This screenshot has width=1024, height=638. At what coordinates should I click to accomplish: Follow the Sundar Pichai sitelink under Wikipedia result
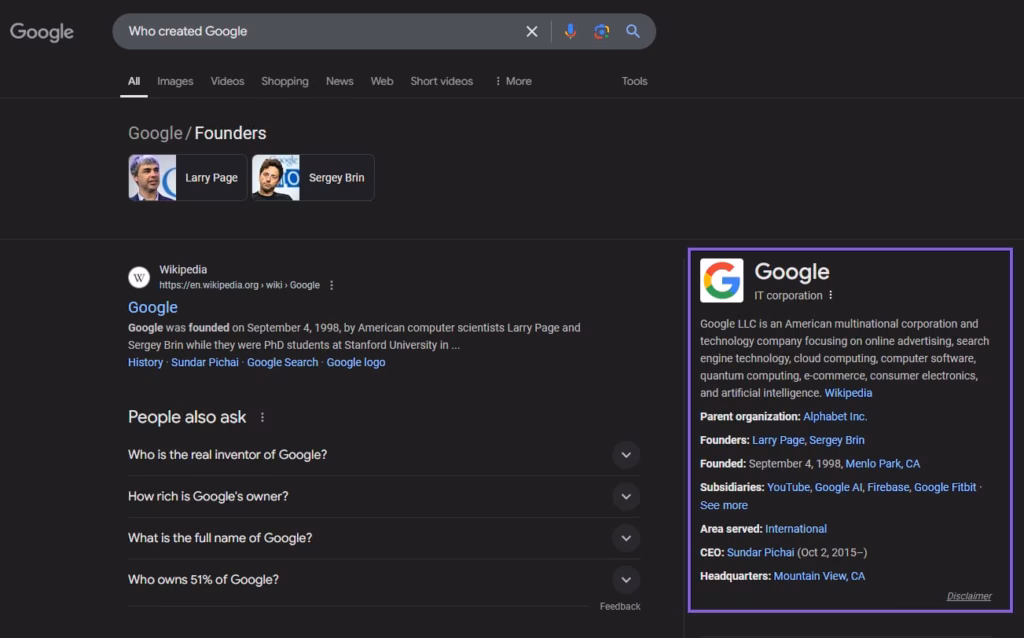coord(204,362)
